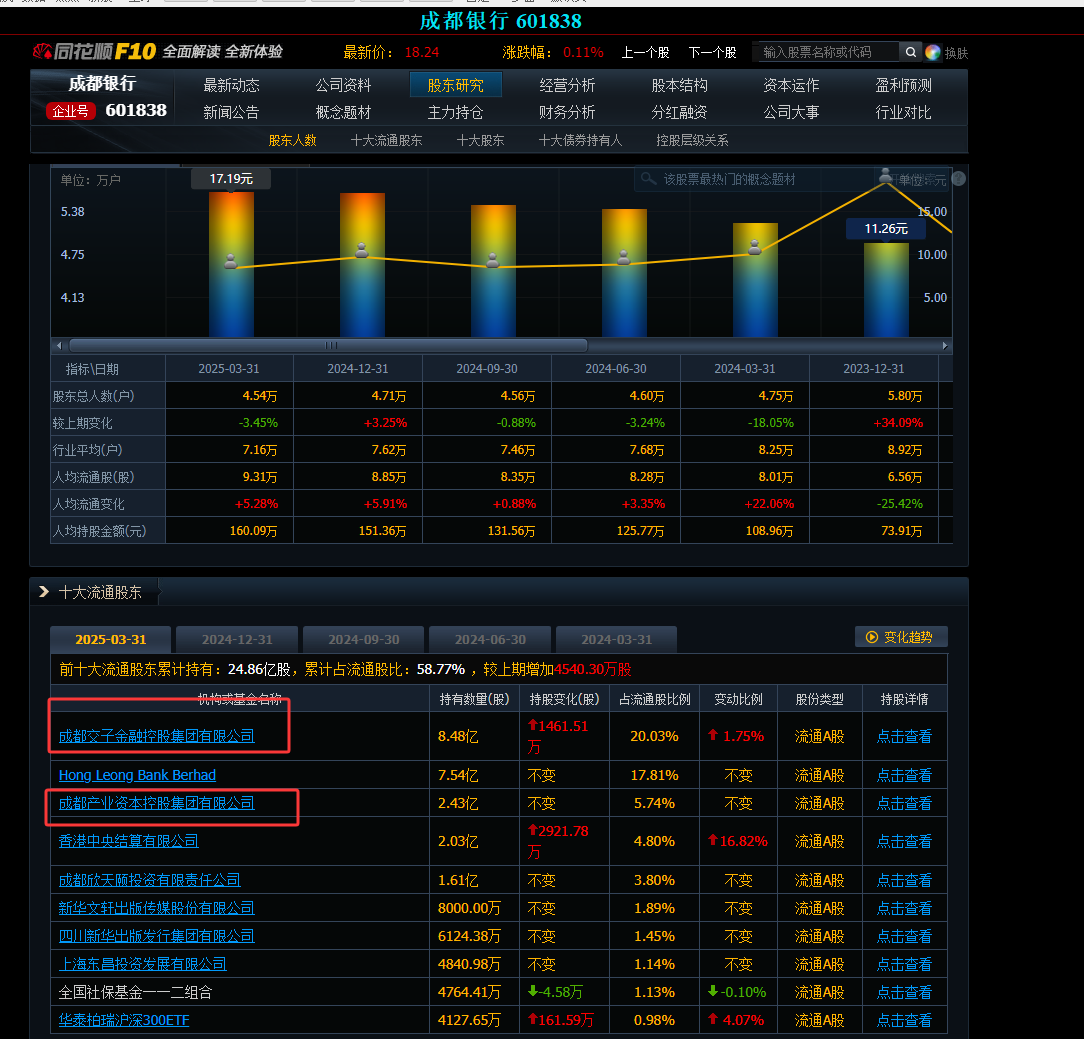
Task: Click the 企业号 badge
Action: 70,111
